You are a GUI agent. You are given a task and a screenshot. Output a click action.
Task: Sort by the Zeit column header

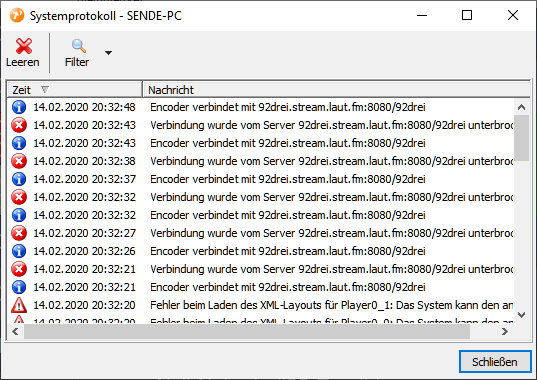click(x=74, y=90)
